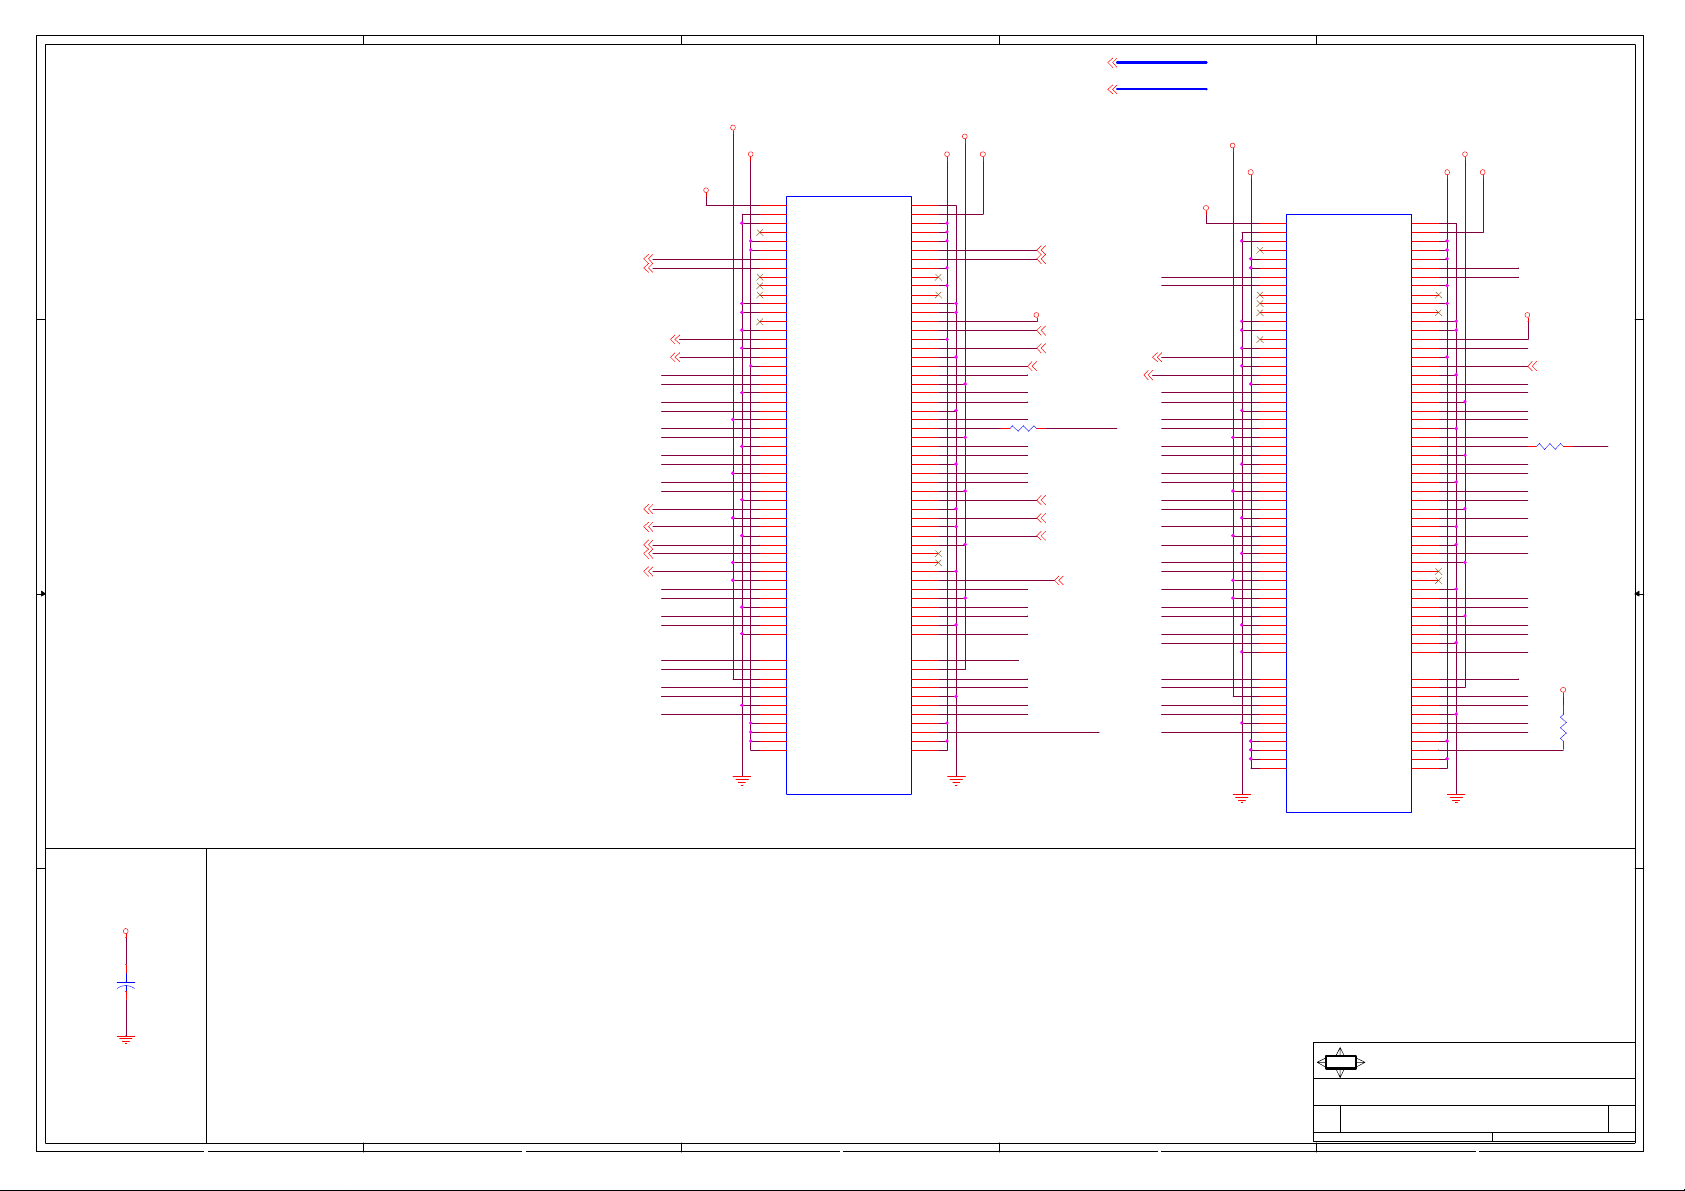Select the horizontal resistor beside the left connector
The height and width of the screenshot is (1191, 1685).
point(1023,428)
